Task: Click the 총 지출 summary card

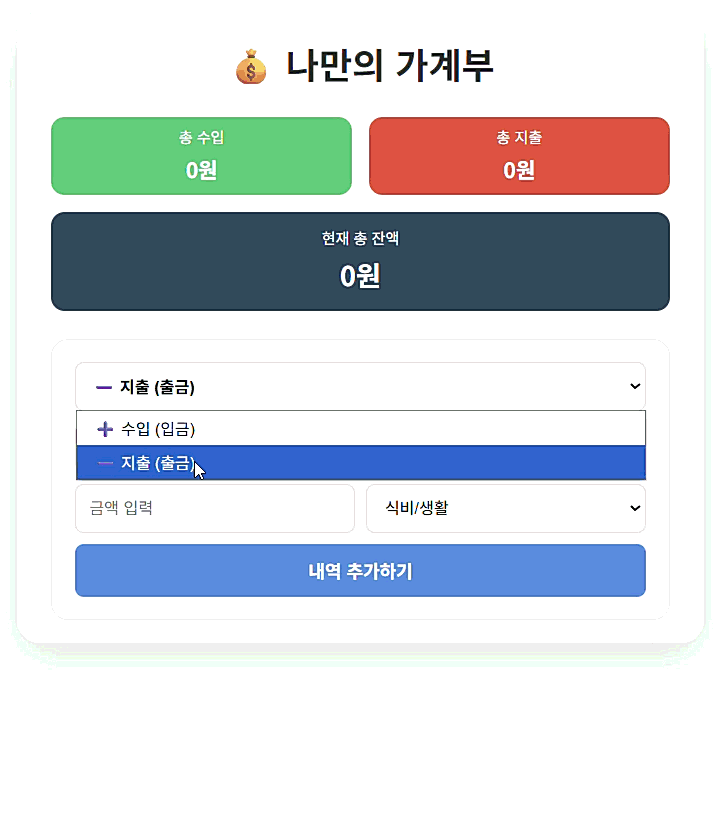Action: [519, 156]
